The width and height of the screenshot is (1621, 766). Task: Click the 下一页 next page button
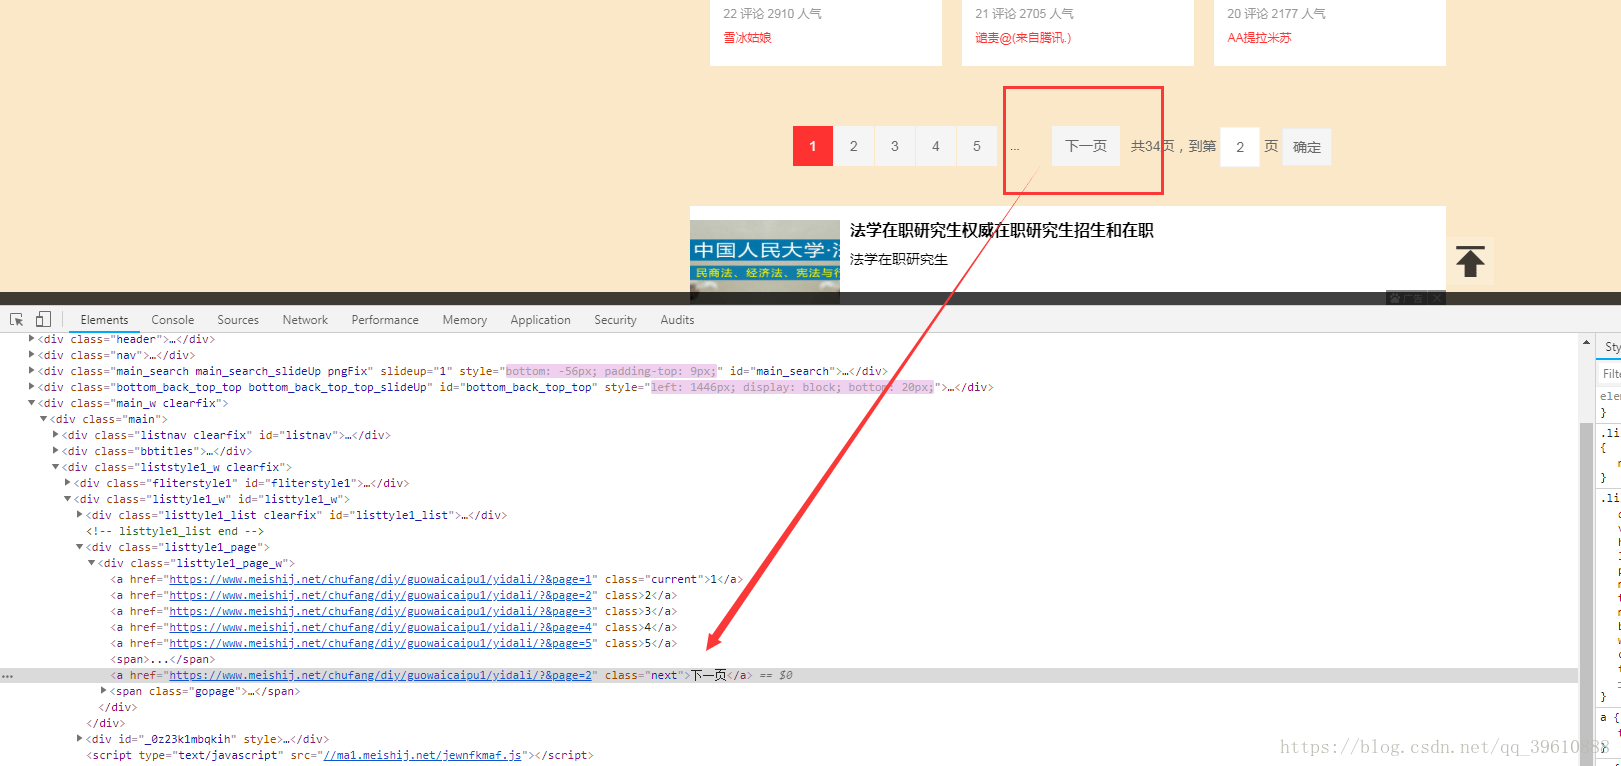pos(1086,146)
